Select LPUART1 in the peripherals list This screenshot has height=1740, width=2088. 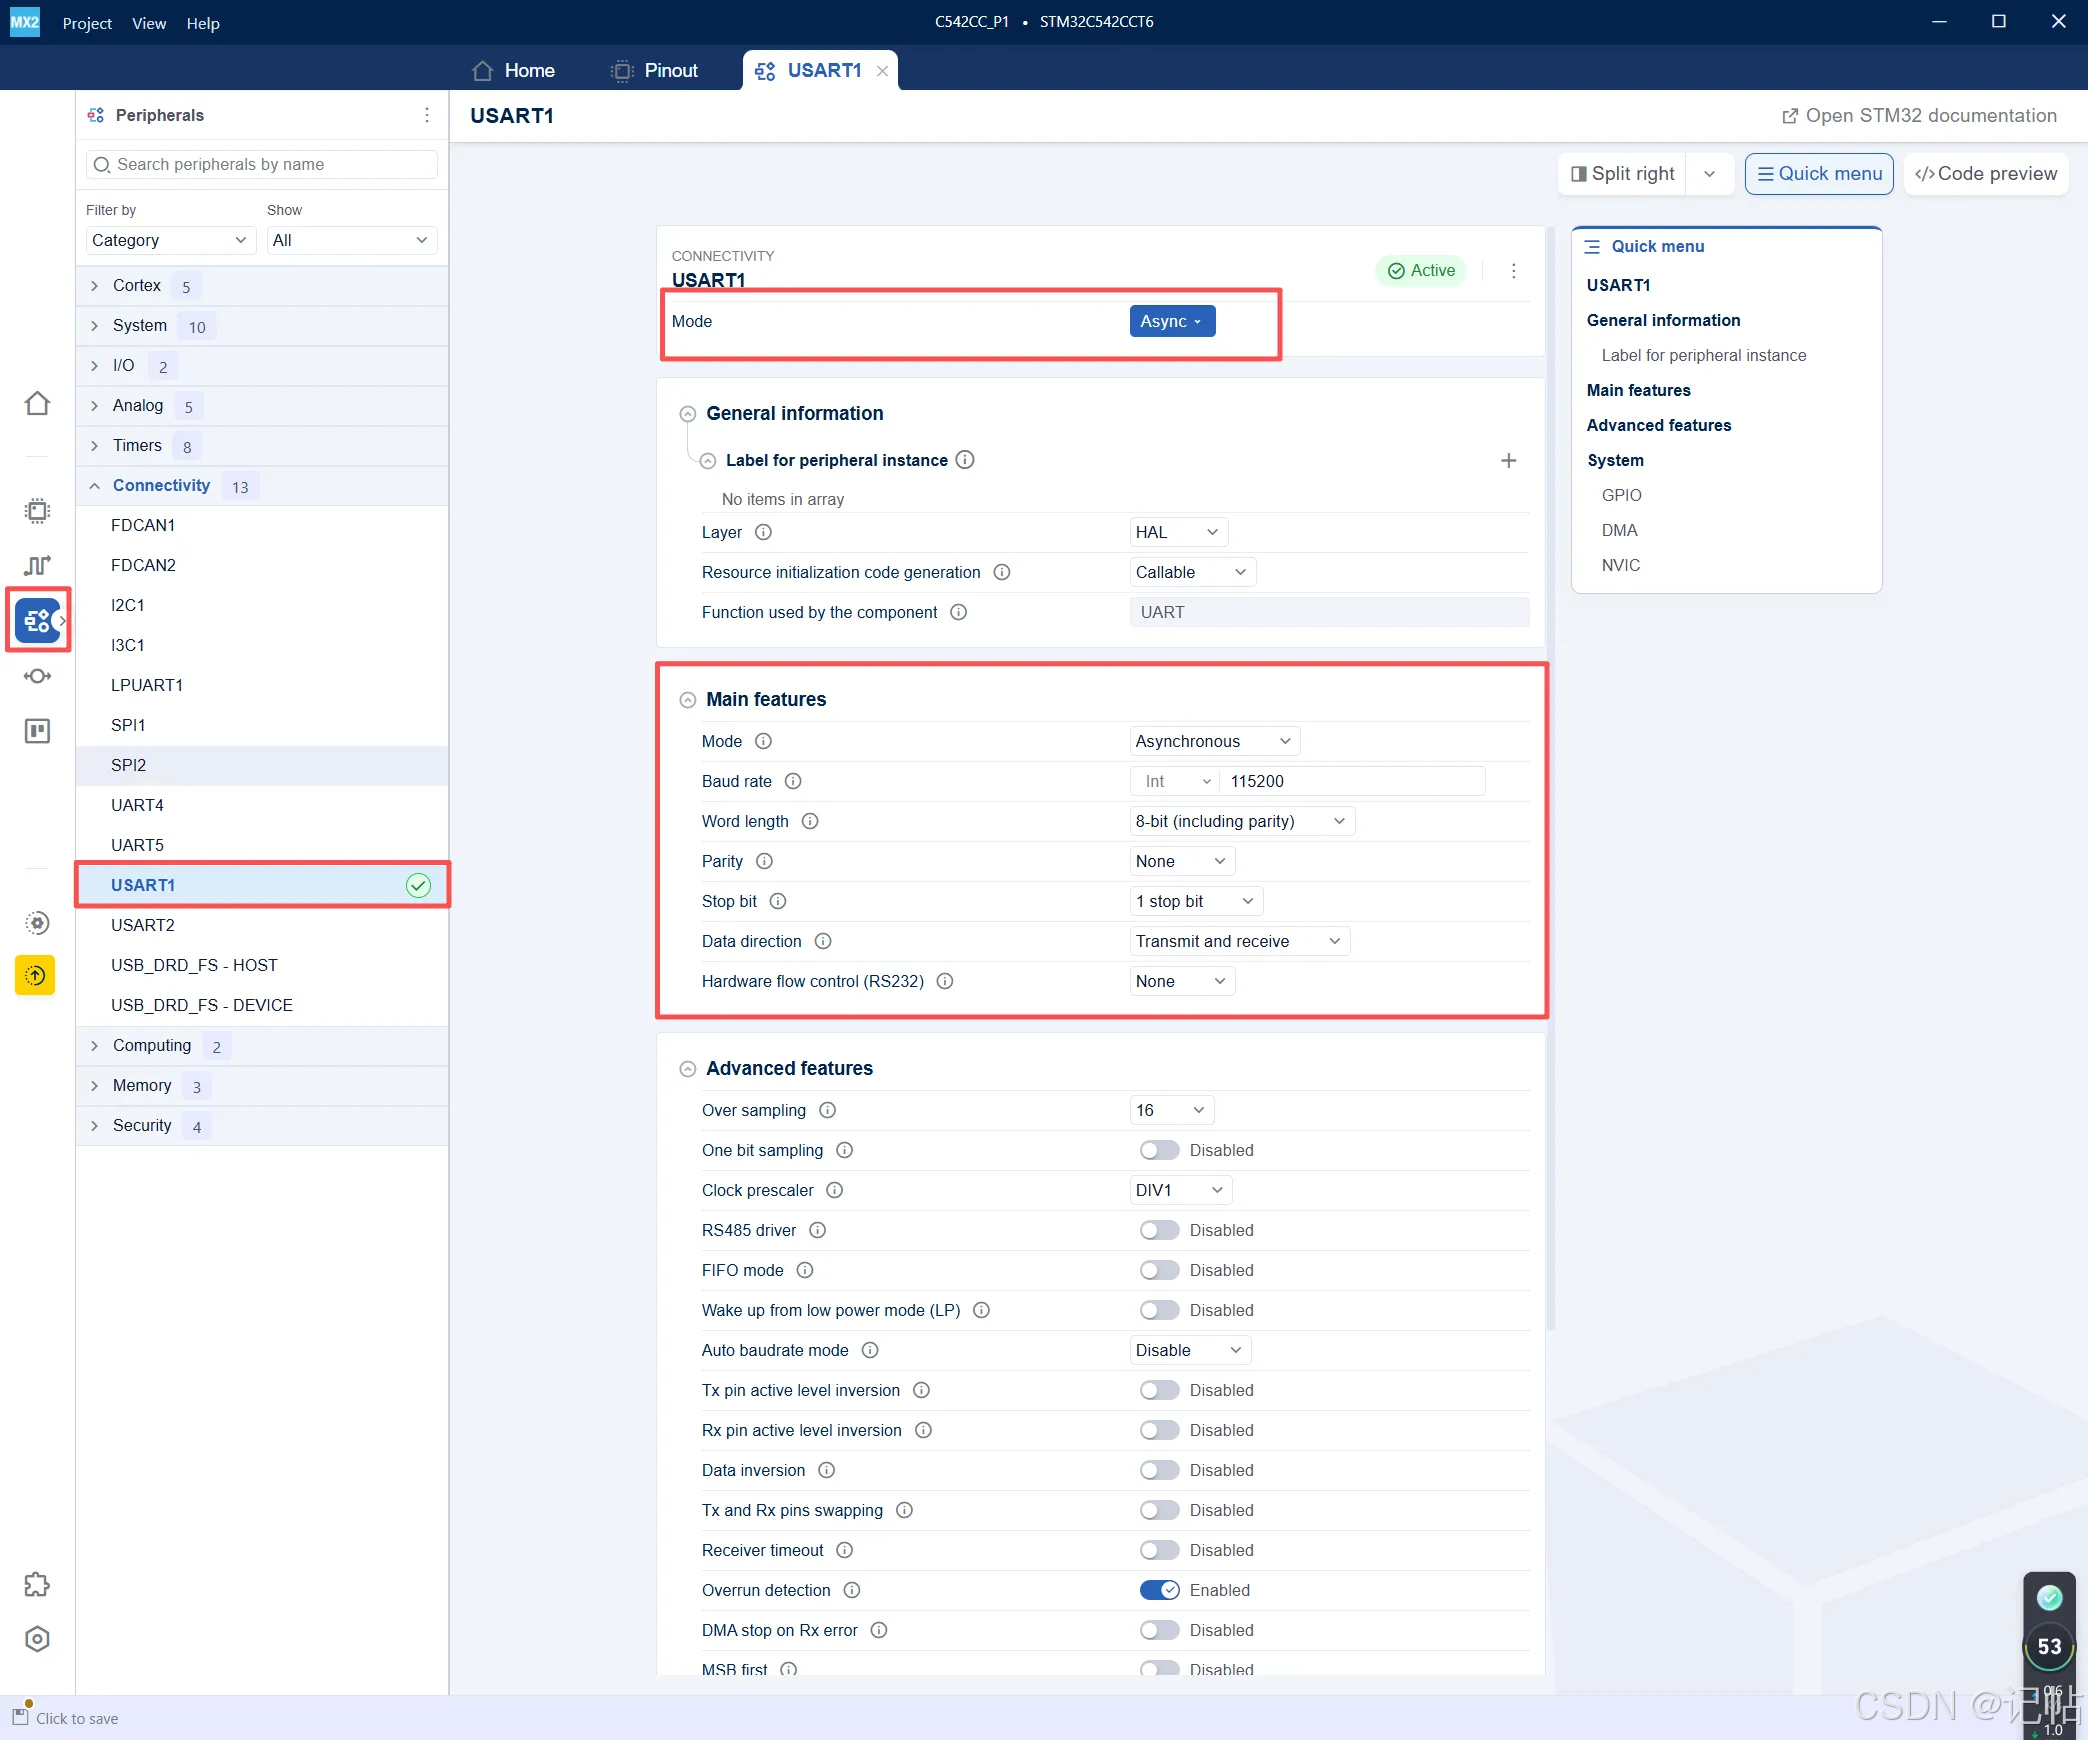tap(262, 685)
